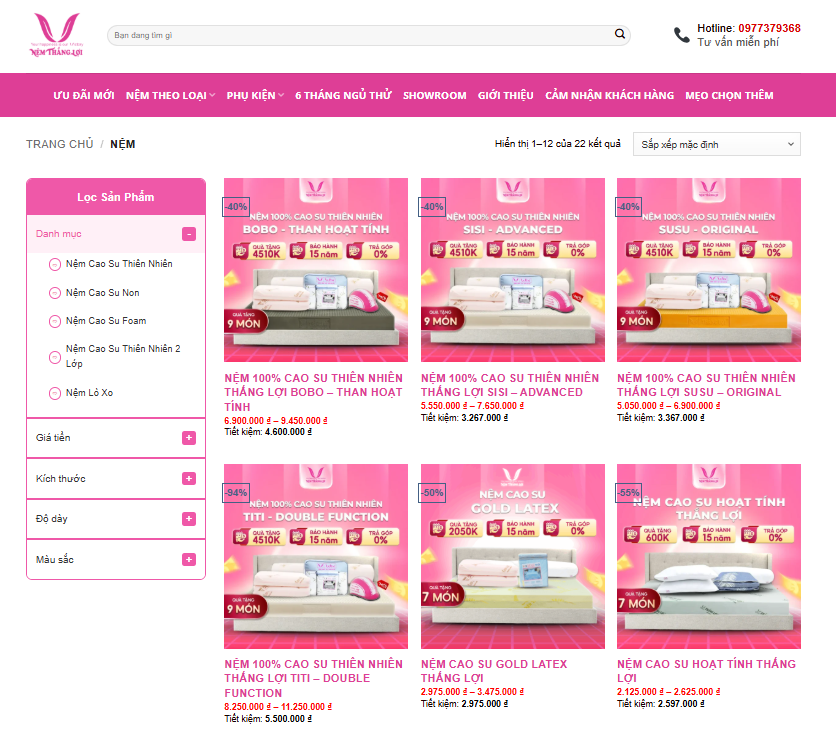Open the SISI – ADVANCED product title link
836x737 pixels.
[509, 385]
